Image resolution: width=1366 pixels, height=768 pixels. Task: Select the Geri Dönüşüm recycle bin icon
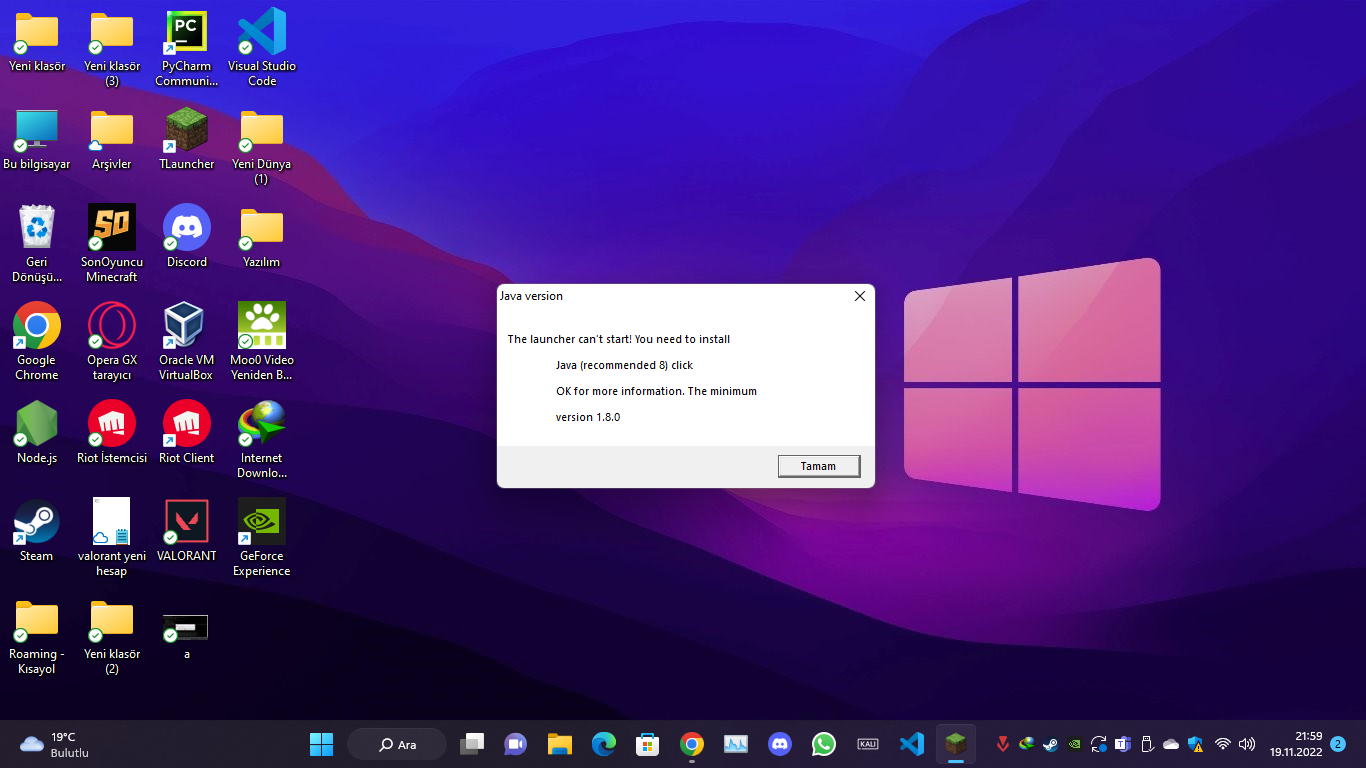[x=37, y=243]
